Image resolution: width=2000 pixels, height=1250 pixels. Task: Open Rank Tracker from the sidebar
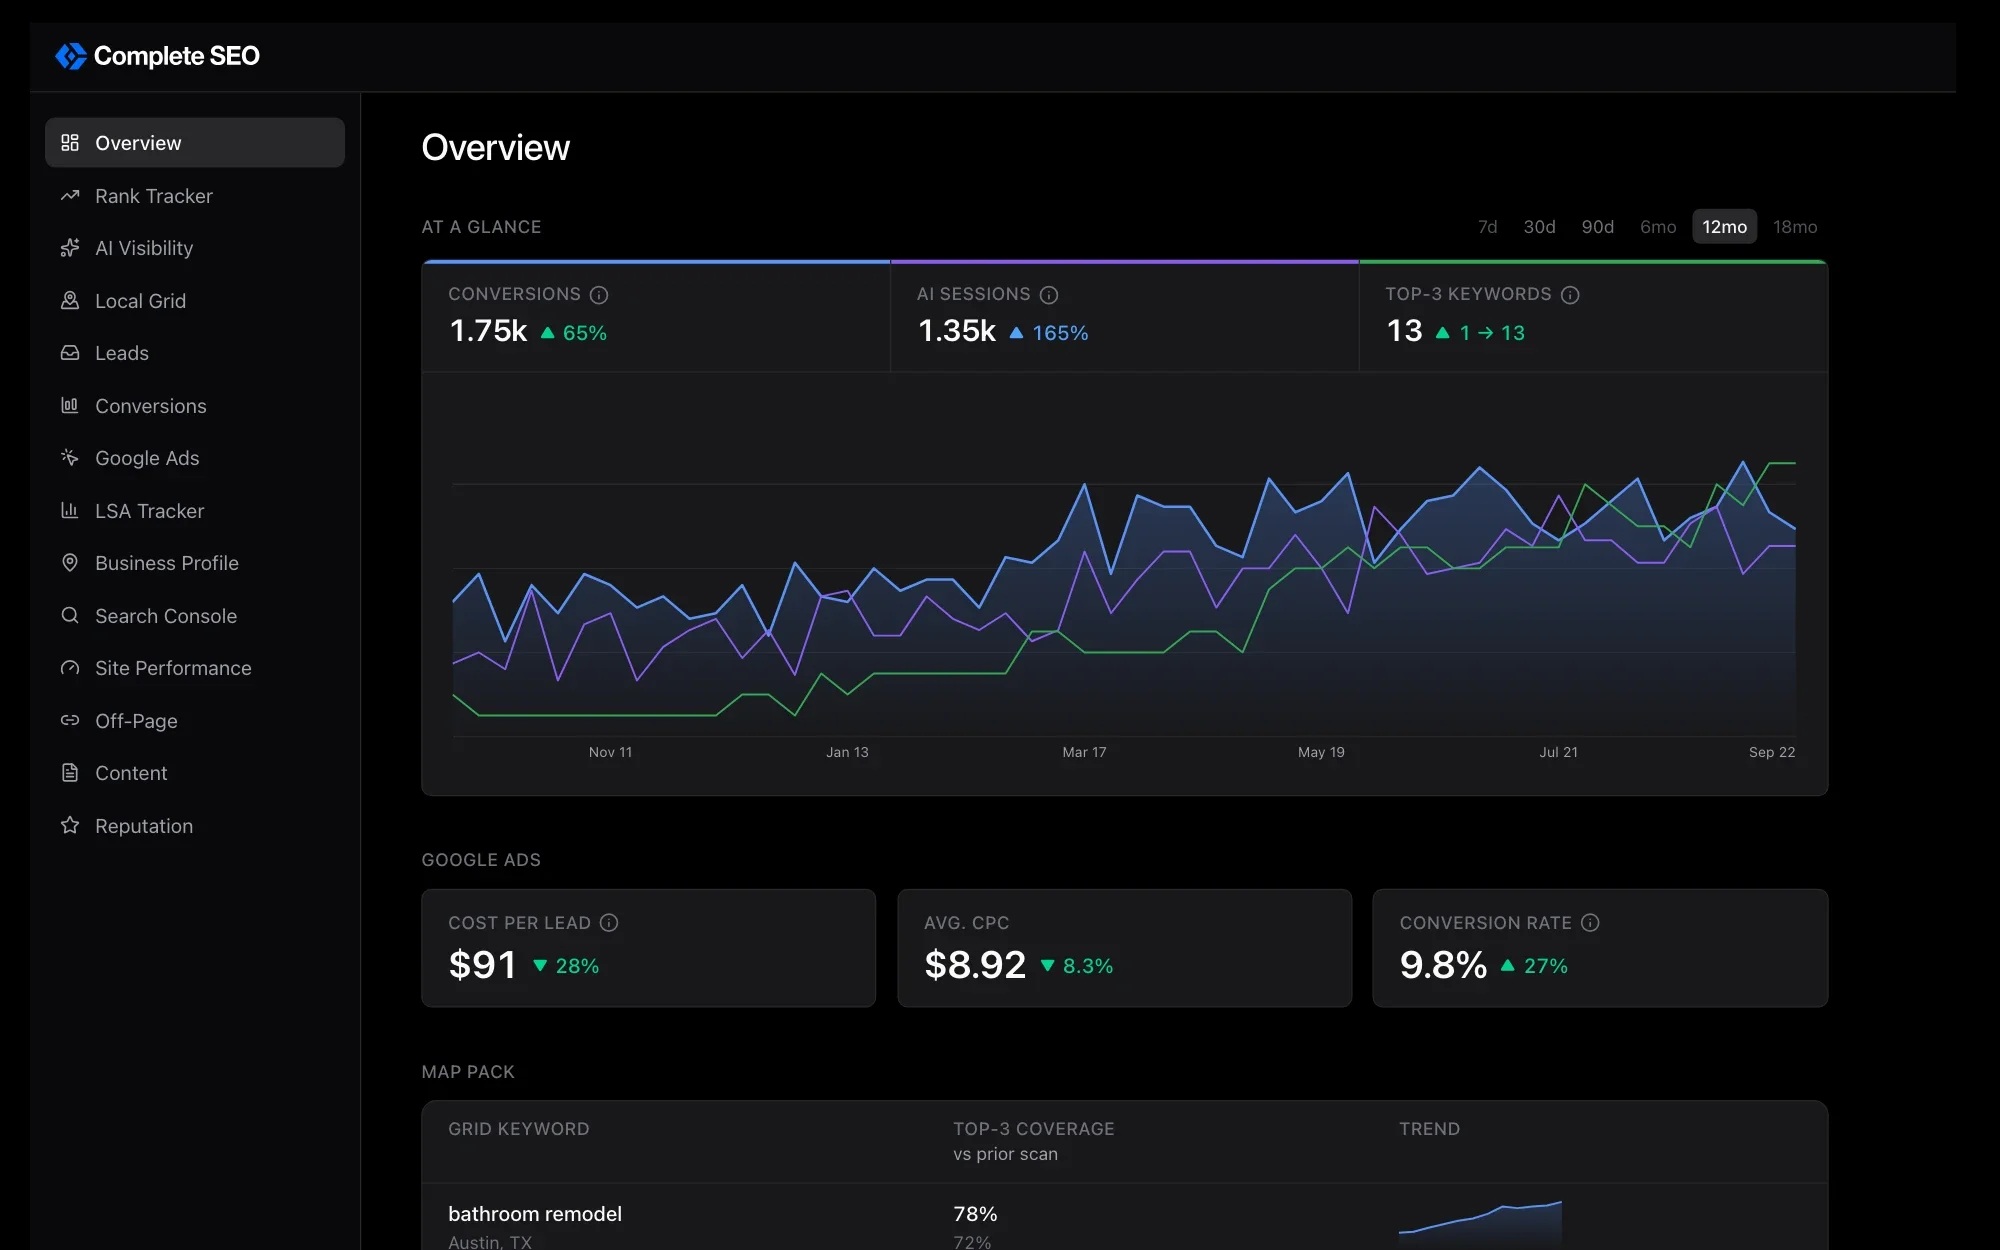click(195, 196)
